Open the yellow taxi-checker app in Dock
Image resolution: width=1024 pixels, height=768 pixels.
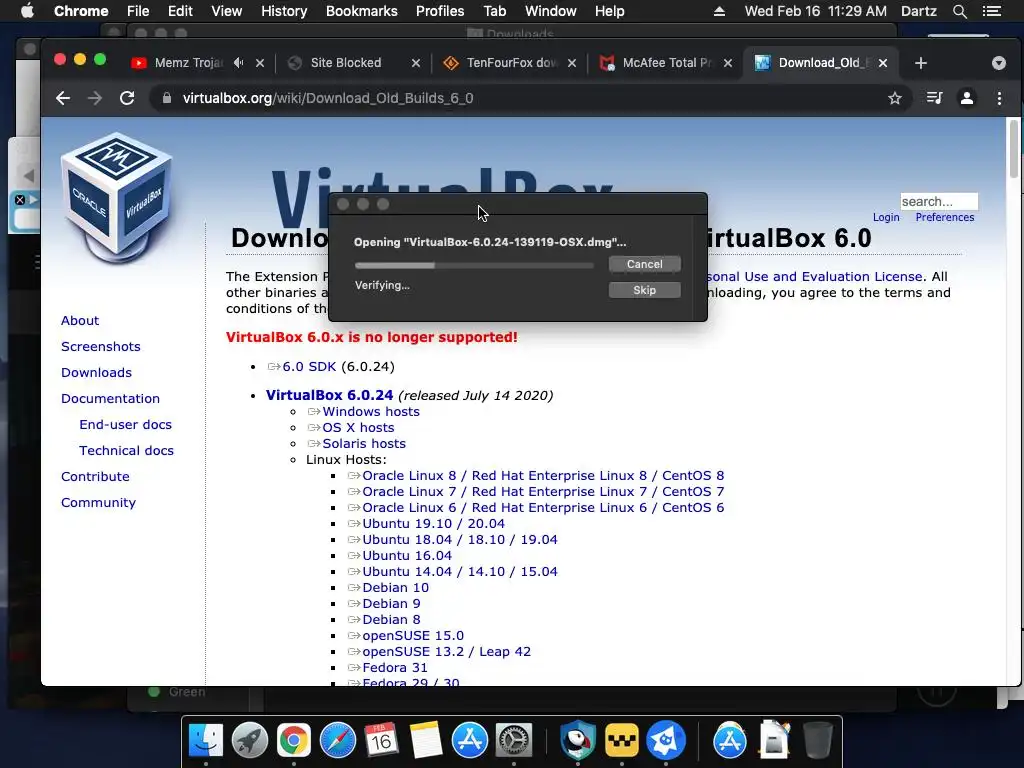pos(622,741)
